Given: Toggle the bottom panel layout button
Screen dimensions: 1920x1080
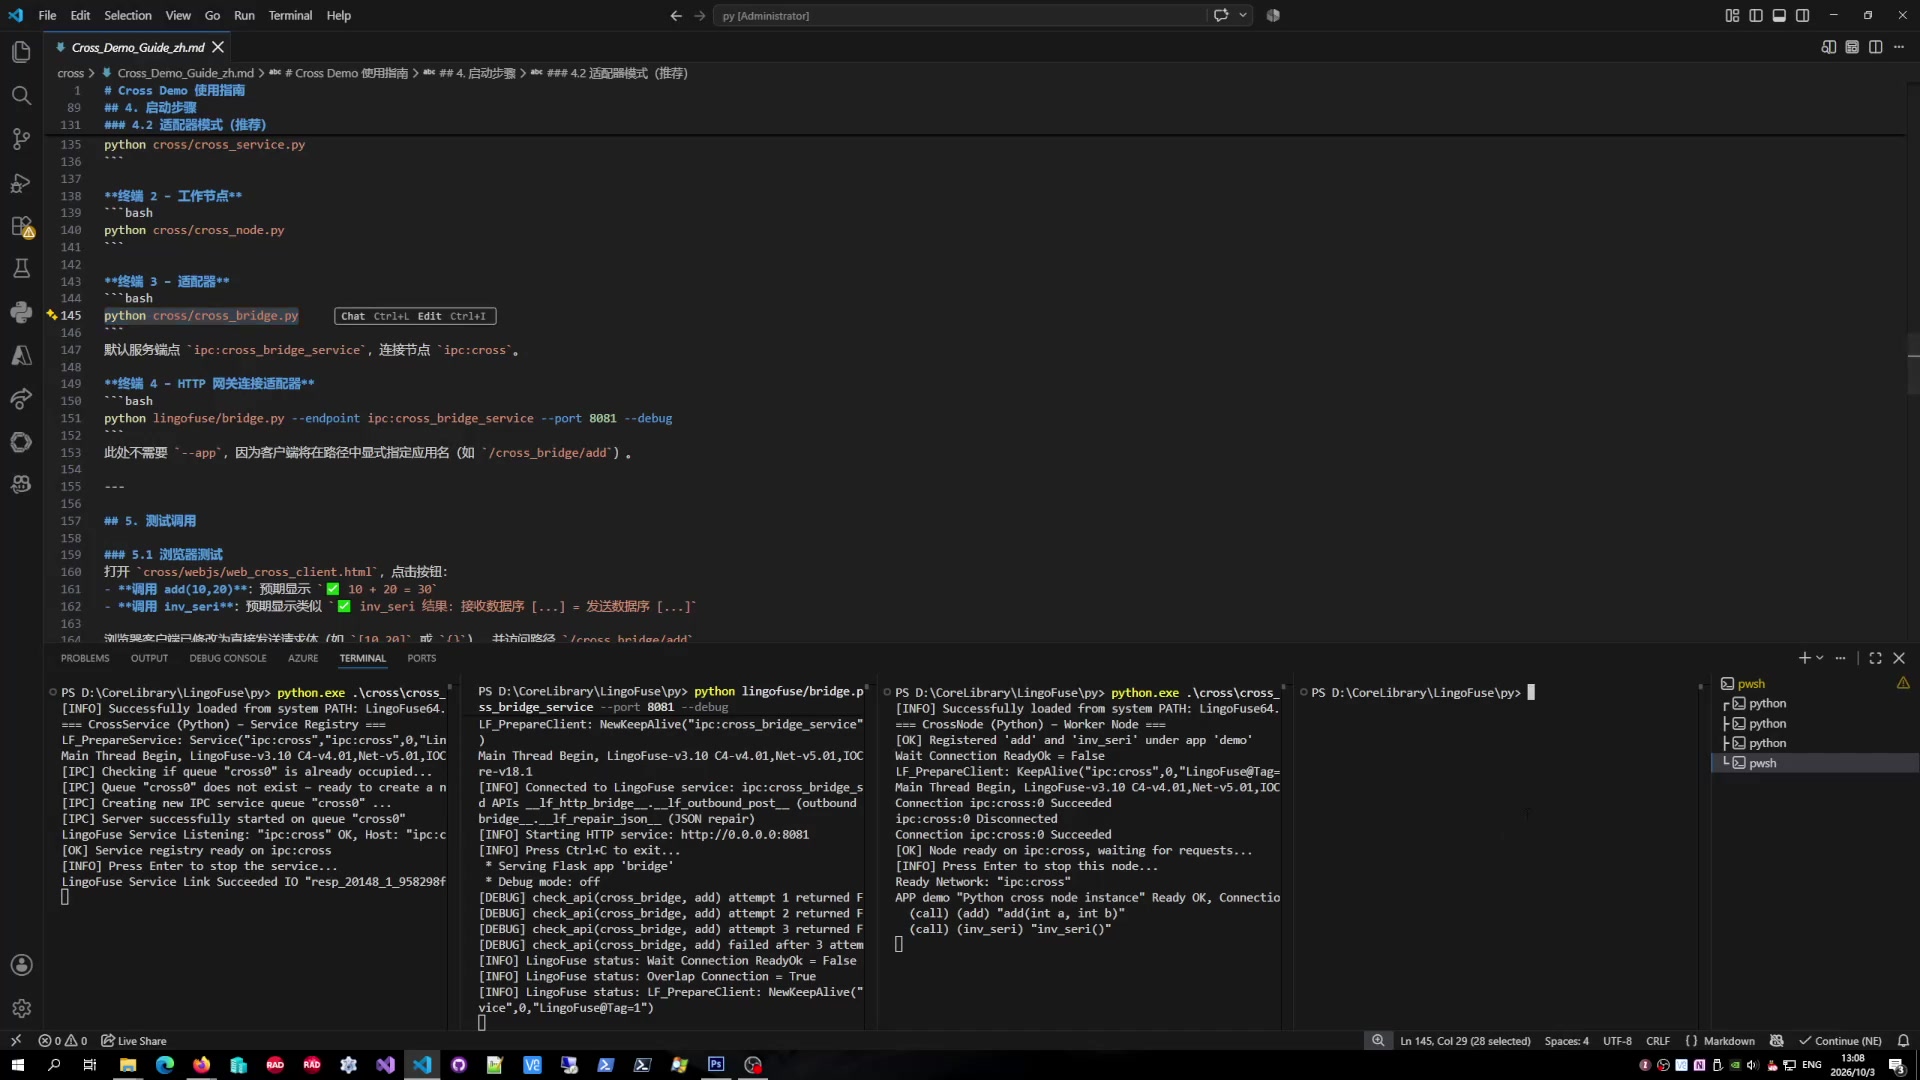Looking at the screenshot, I should click(1779, 15).
